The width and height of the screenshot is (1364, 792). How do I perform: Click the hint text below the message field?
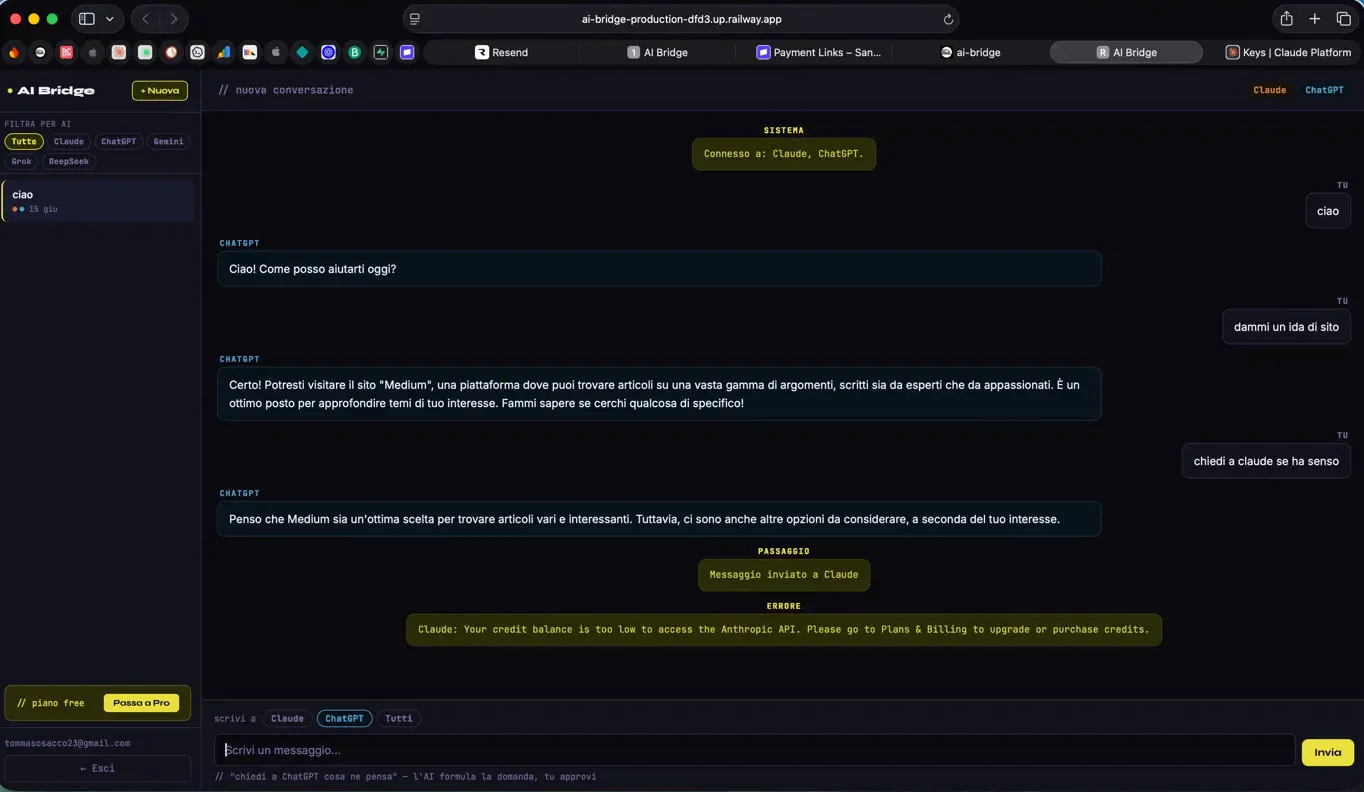click(x=406, y=776)
